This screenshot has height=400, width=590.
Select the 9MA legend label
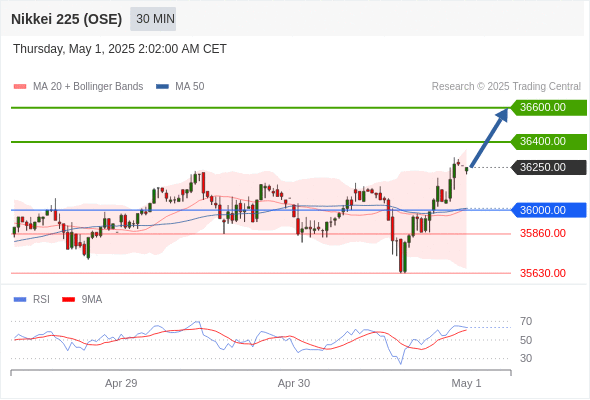click(92, 300)
